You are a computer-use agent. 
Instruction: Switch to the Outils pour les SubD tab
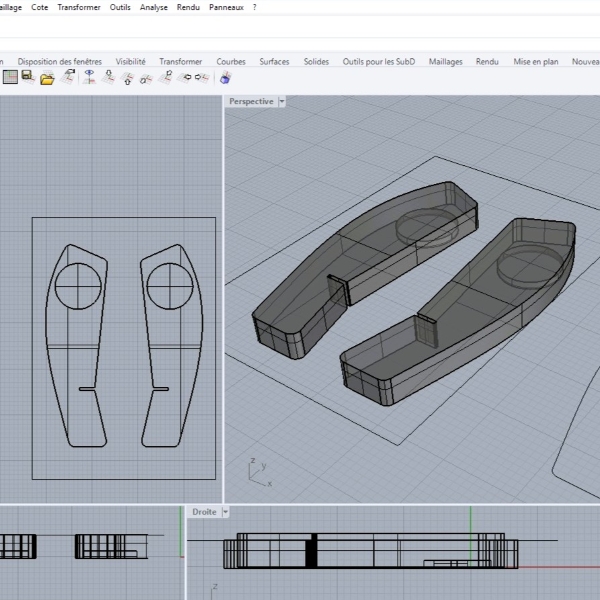[x=378, y=62]
